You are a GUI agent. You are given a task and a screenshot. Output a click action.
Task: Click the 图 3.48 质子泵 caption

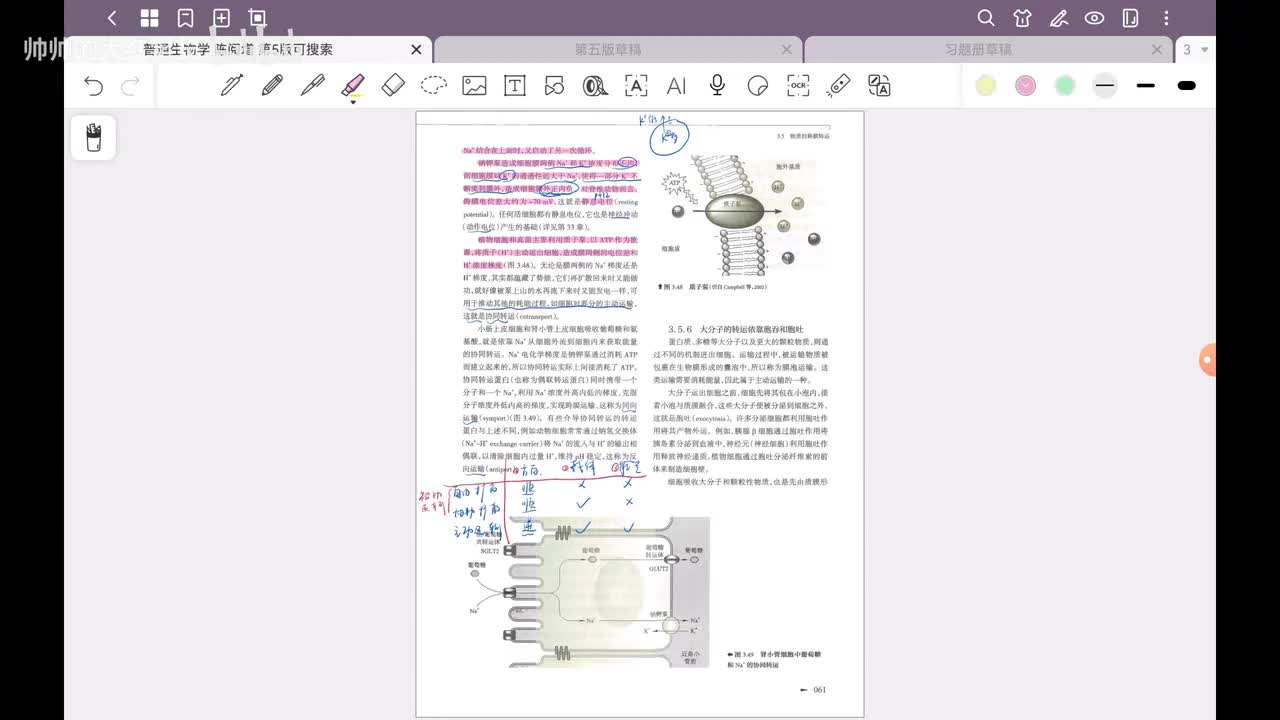(712, 286)
